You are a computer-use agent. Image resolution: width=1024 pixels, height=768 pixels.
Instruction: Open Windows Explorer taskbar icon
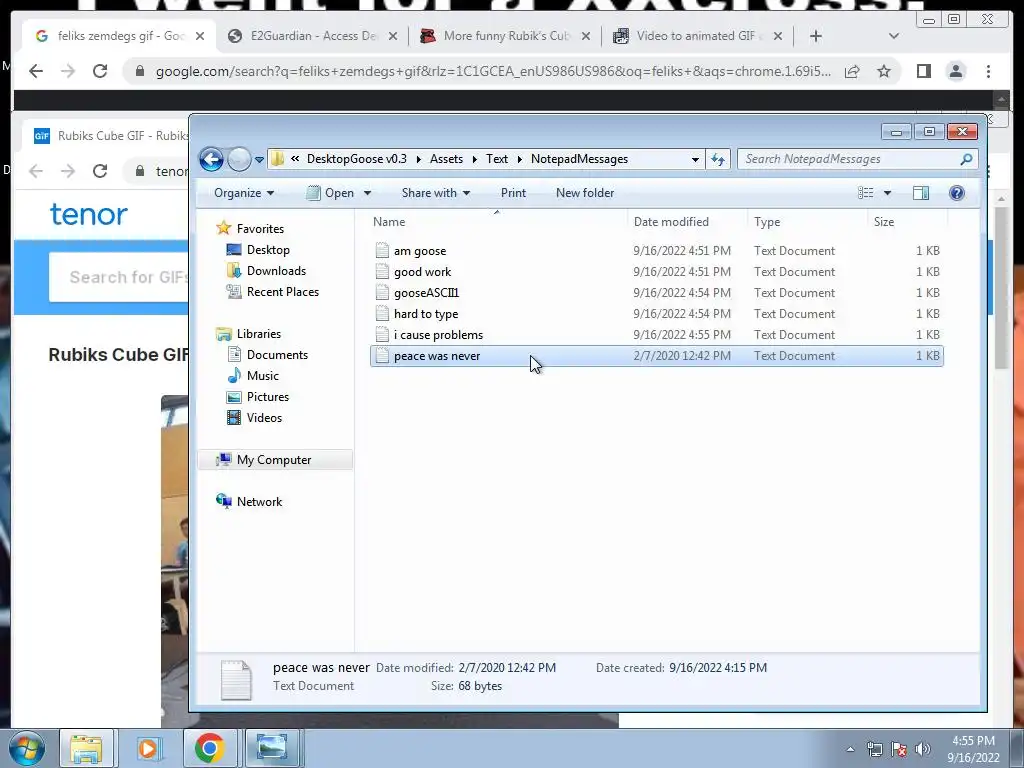[86, 748]
